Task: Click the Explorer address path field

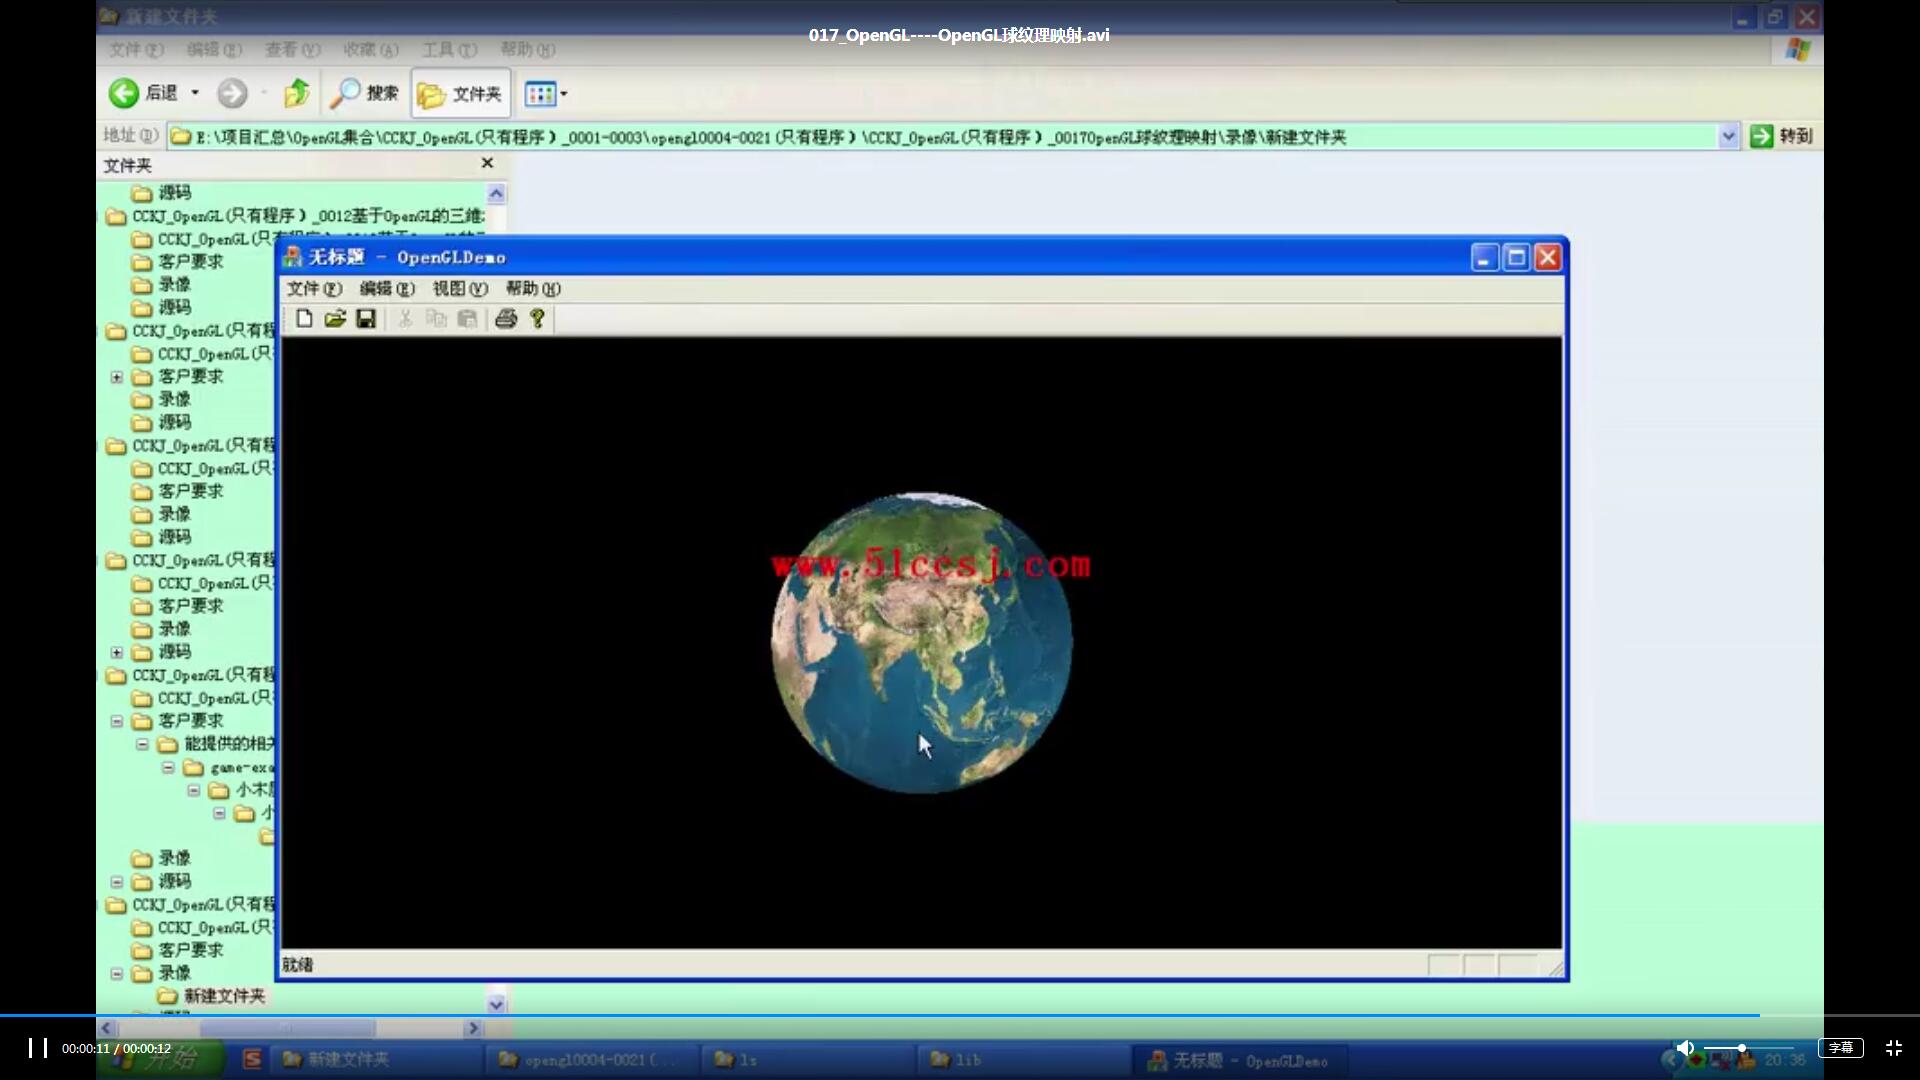Action: 942,137
